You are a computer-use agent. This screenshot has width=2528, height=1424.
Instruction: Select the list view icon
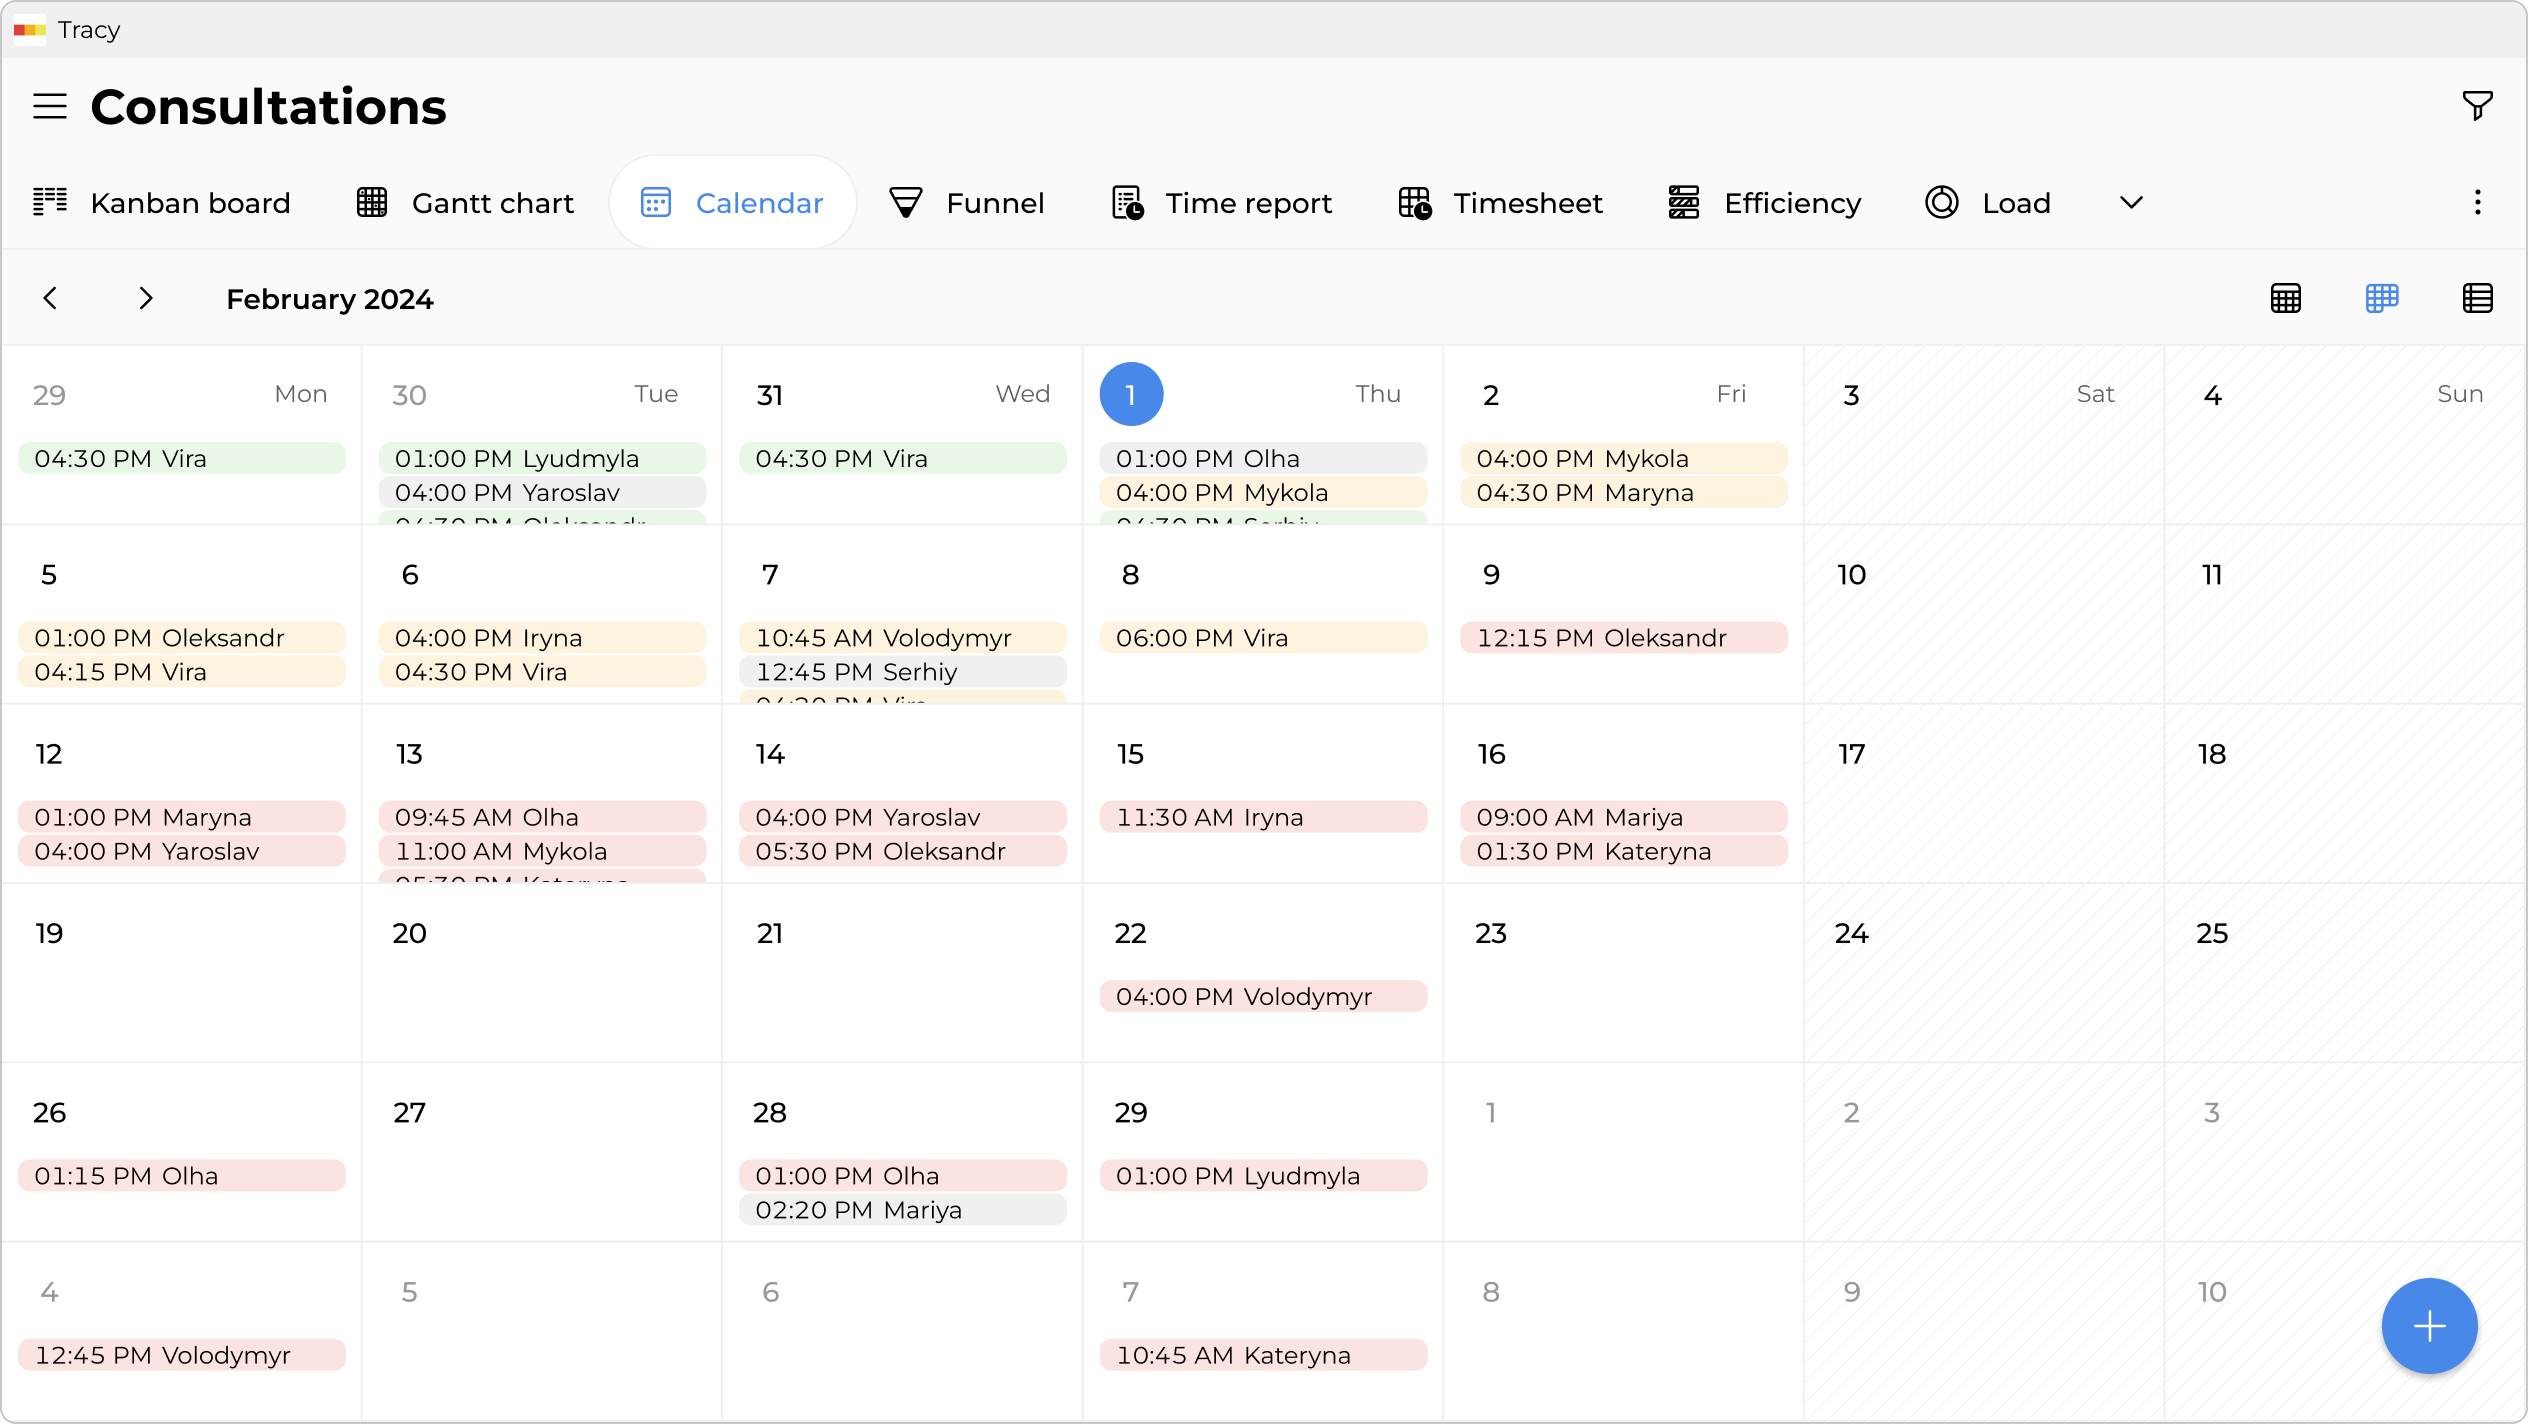click(2478, 298)
